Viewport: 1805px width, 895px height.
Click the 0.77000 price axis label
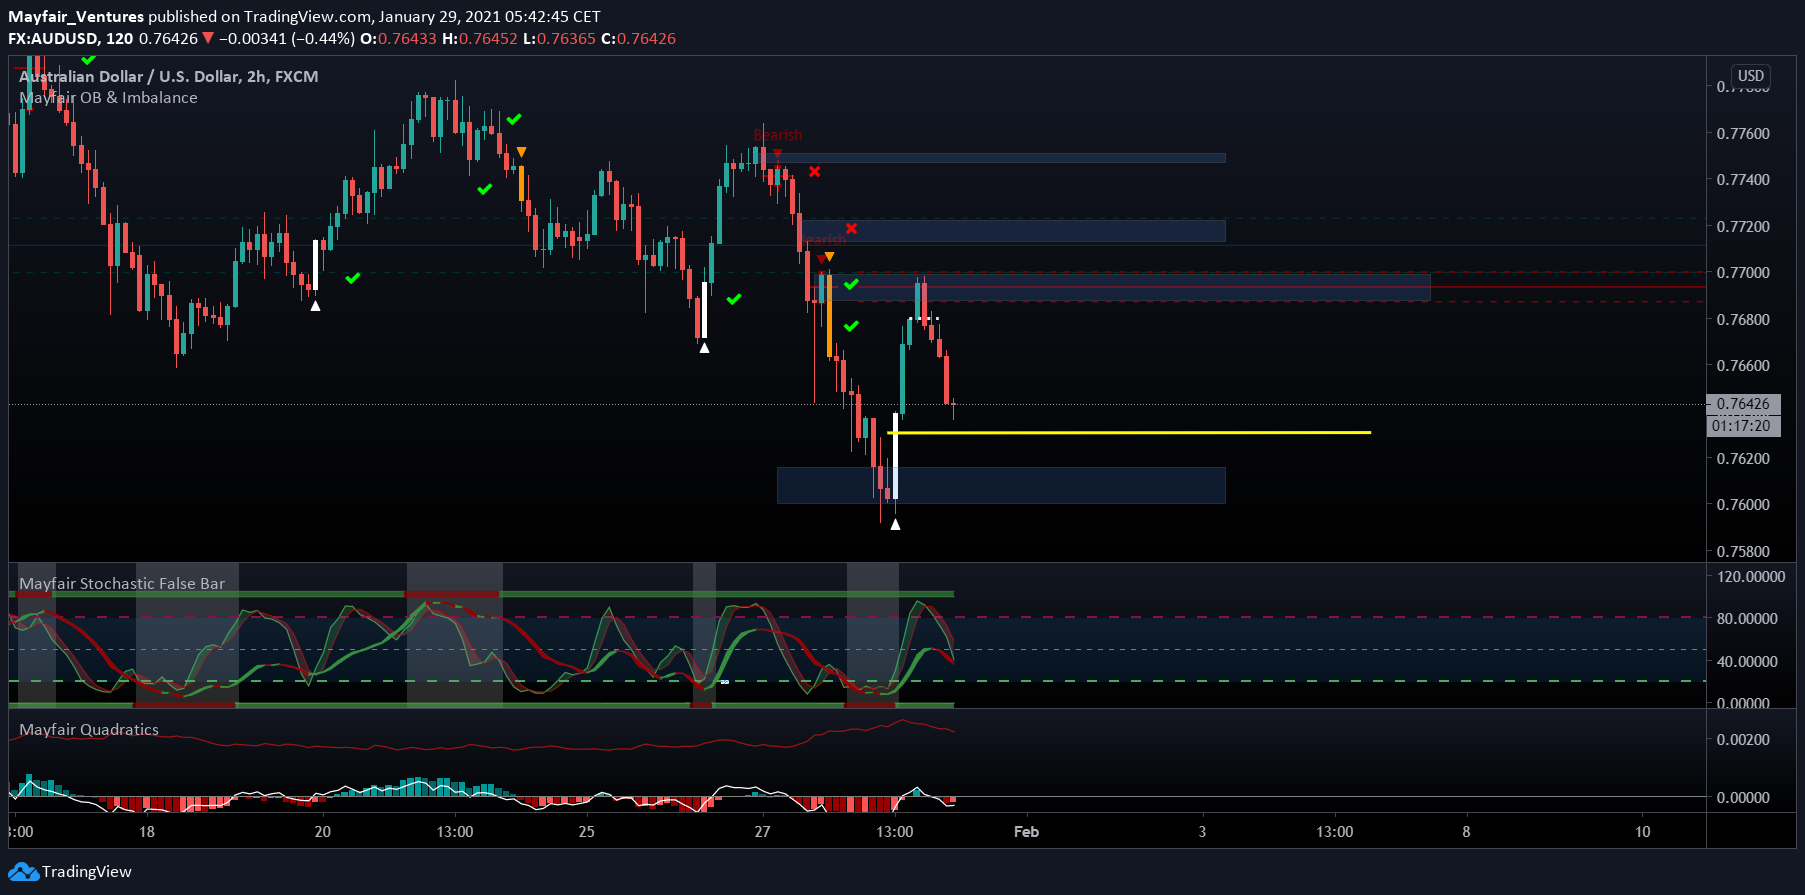tap(1743, 272)
